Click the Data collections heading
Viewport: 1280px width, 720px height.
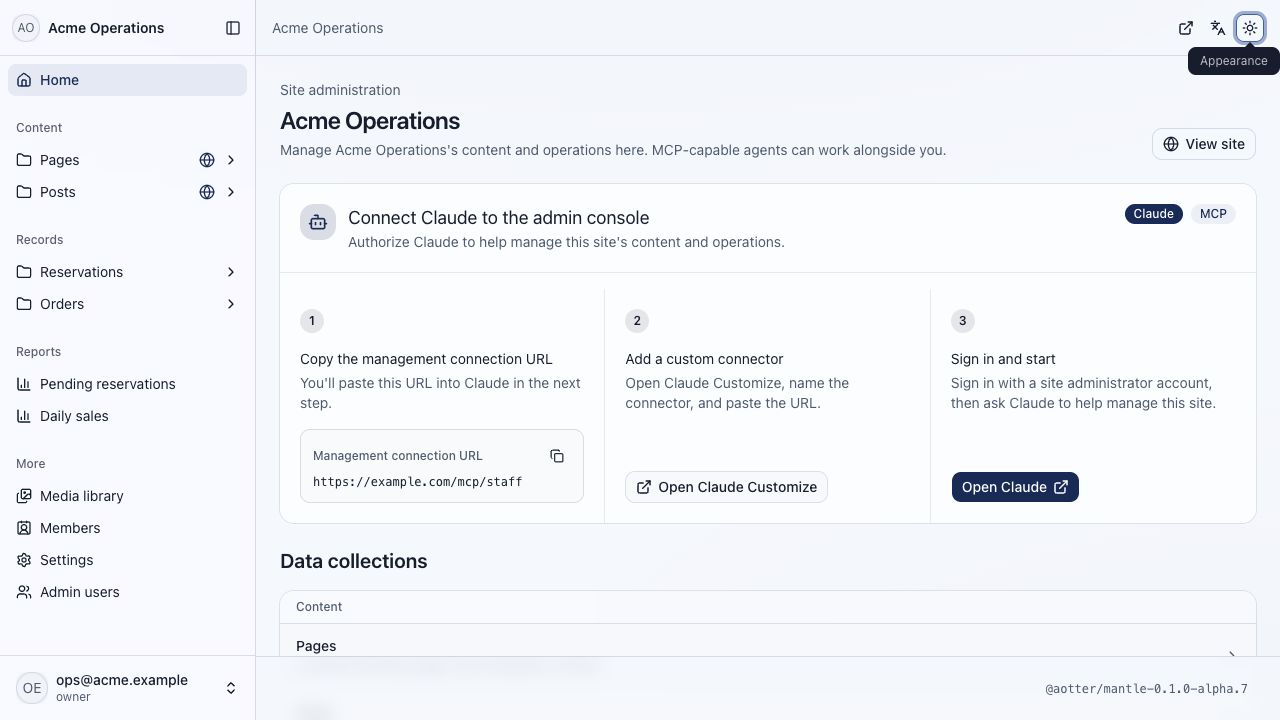[354, 561]
